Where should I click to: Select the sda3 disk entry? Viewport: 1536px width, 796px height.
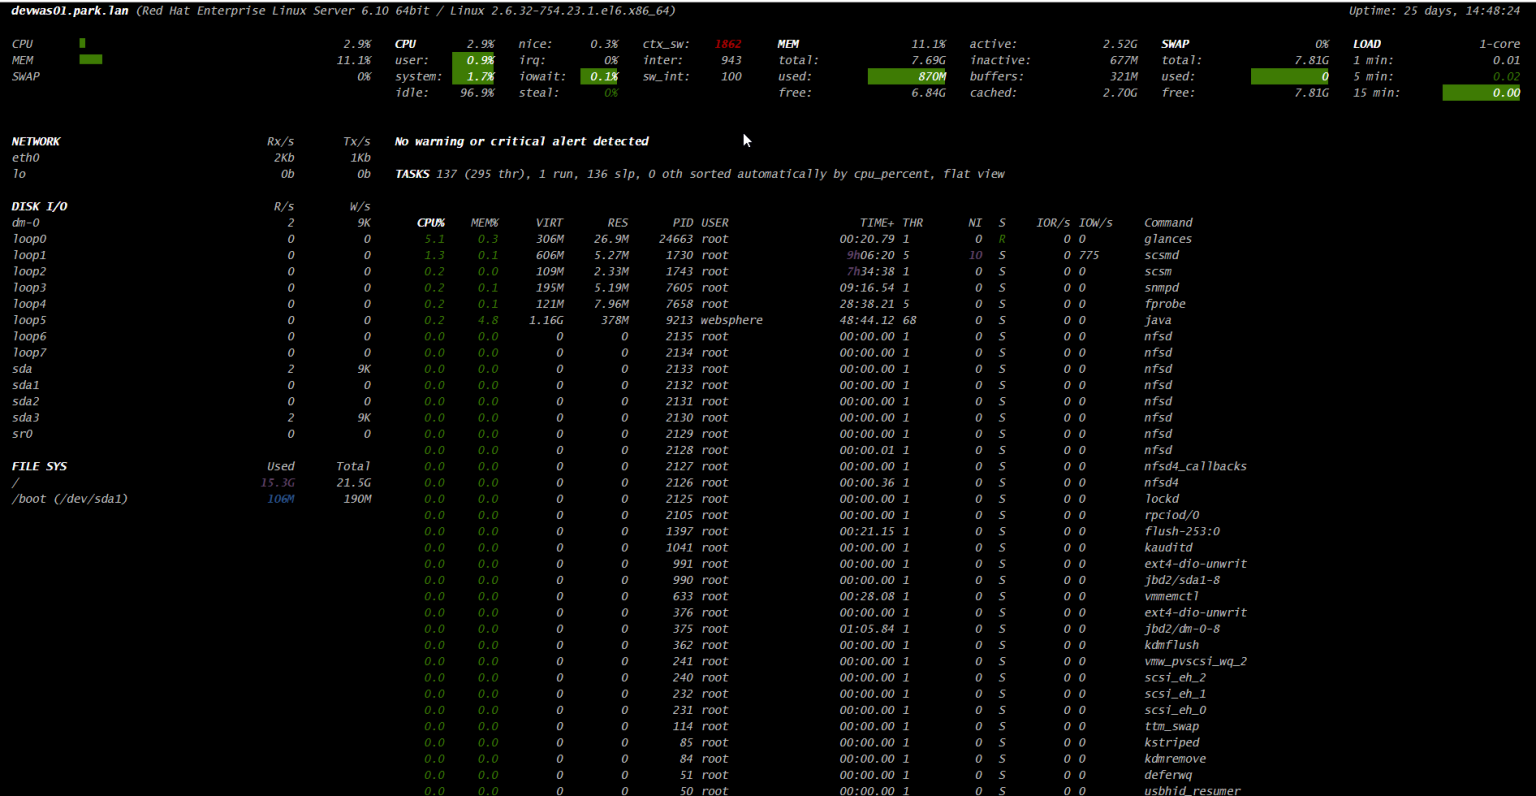point(26,418)
